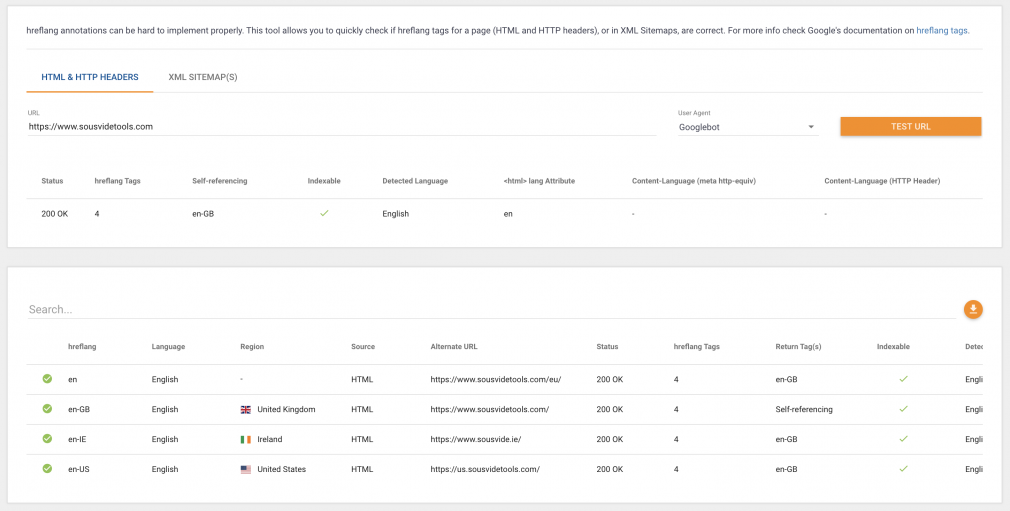Open the User Agent Googlebot dropdown
Screen dimensions: 1010x511
(x=748, y=127)
